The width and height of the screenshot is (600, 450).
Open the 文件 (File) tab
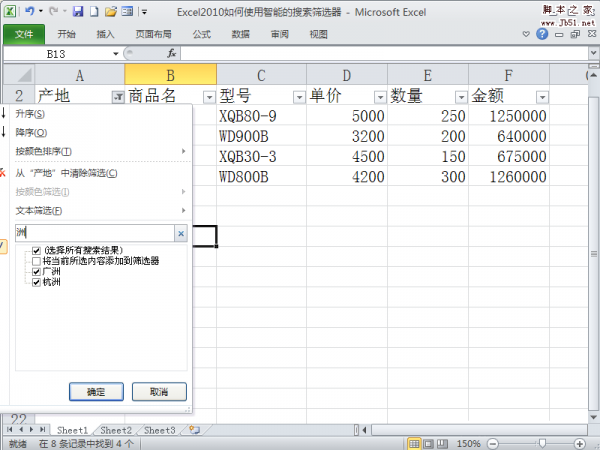tap(24, 34)
